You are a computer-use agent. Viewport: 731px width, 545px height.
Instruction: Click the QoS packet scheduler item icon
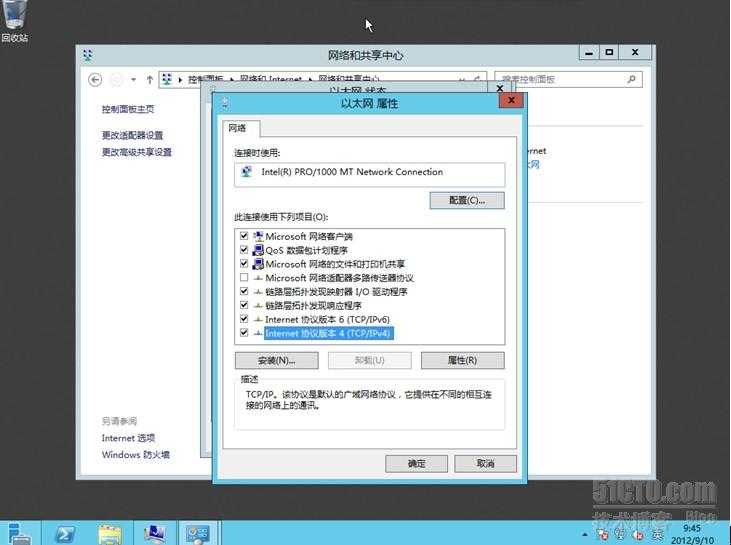pos(258,250)
